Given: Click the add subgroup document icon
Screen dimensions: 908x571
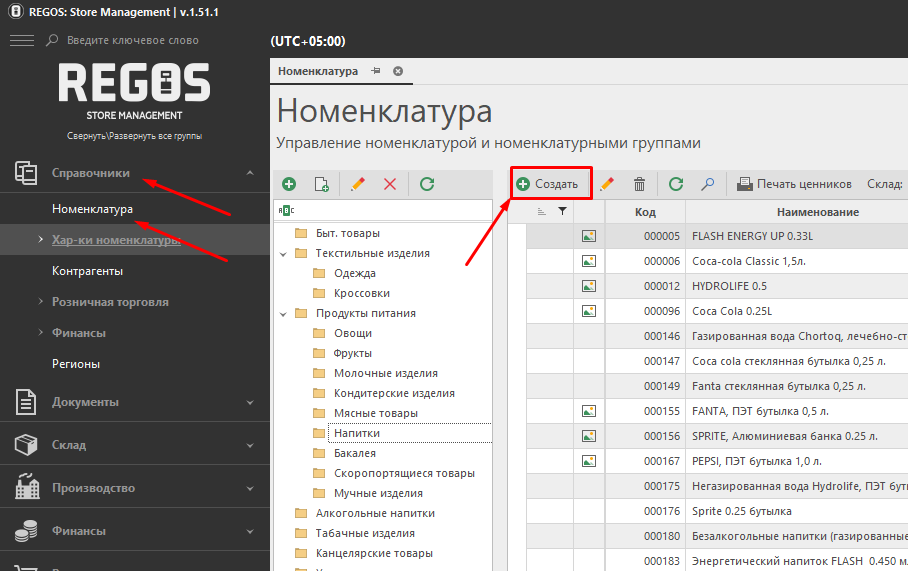Looking at the screenshot, I should click(321, 184).
